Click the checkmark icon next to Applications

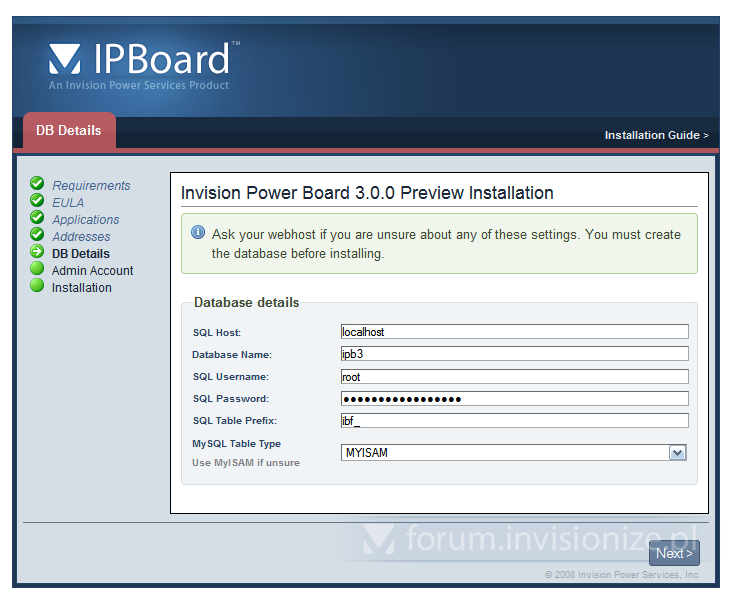[37, 218]
